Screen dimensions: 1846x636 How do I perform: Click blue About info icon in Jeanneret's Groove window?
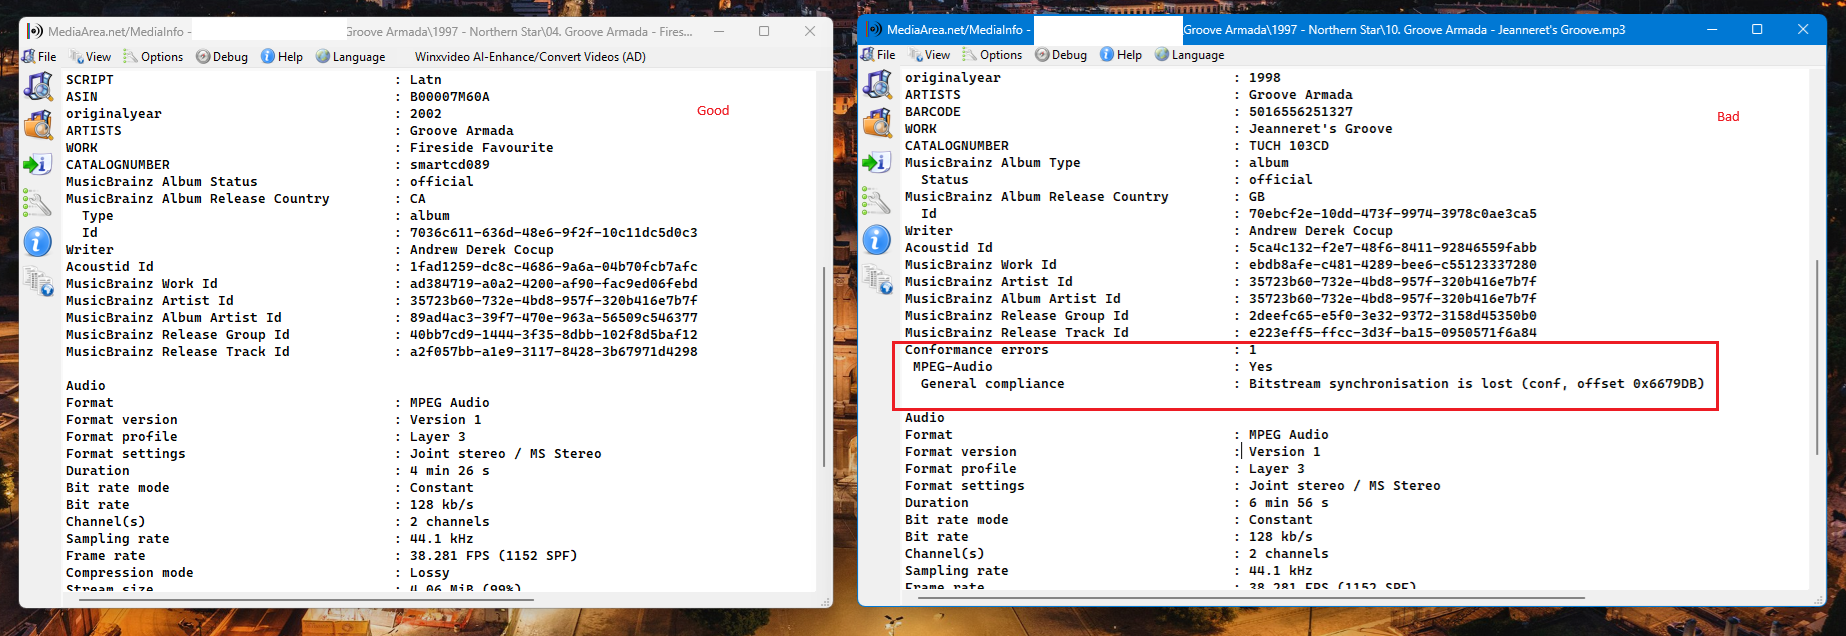(877, 240)
